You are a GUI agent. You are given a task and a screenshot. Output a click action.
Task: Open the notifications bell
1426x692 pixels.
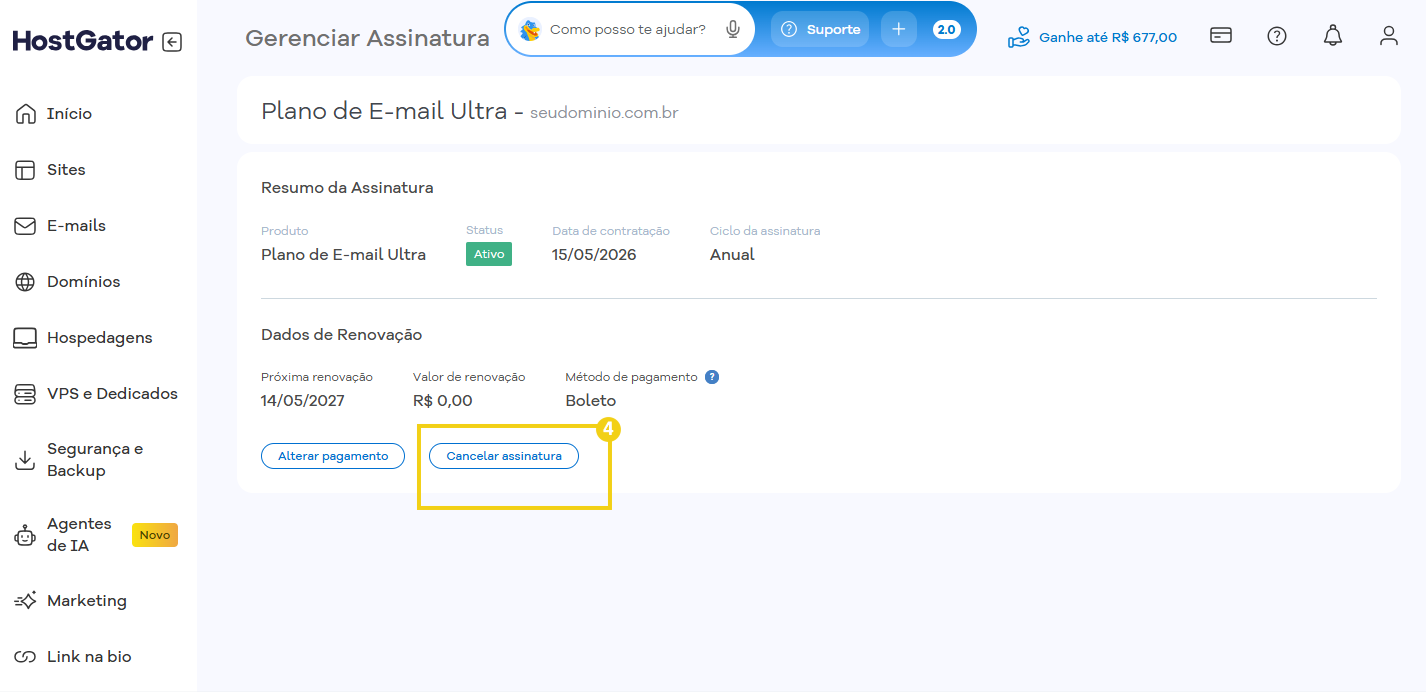(x=1332, y=36)
